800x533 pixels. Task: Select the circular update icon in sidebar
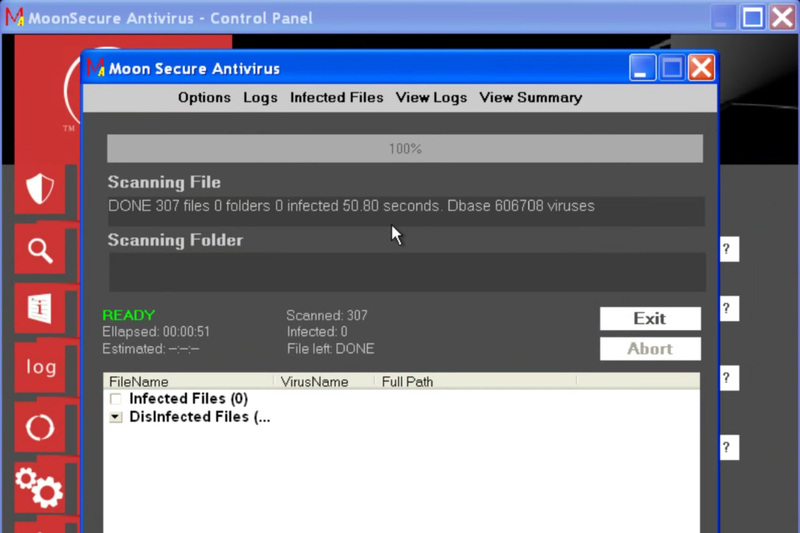point(40,427)
